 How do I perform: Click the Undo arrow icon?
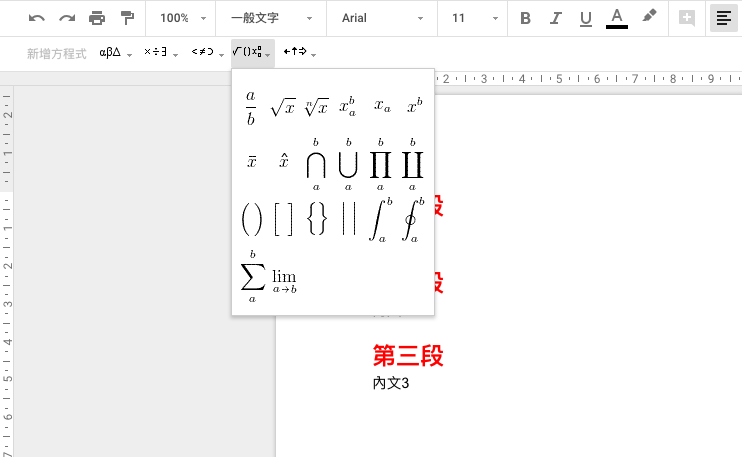click(37, 18)
